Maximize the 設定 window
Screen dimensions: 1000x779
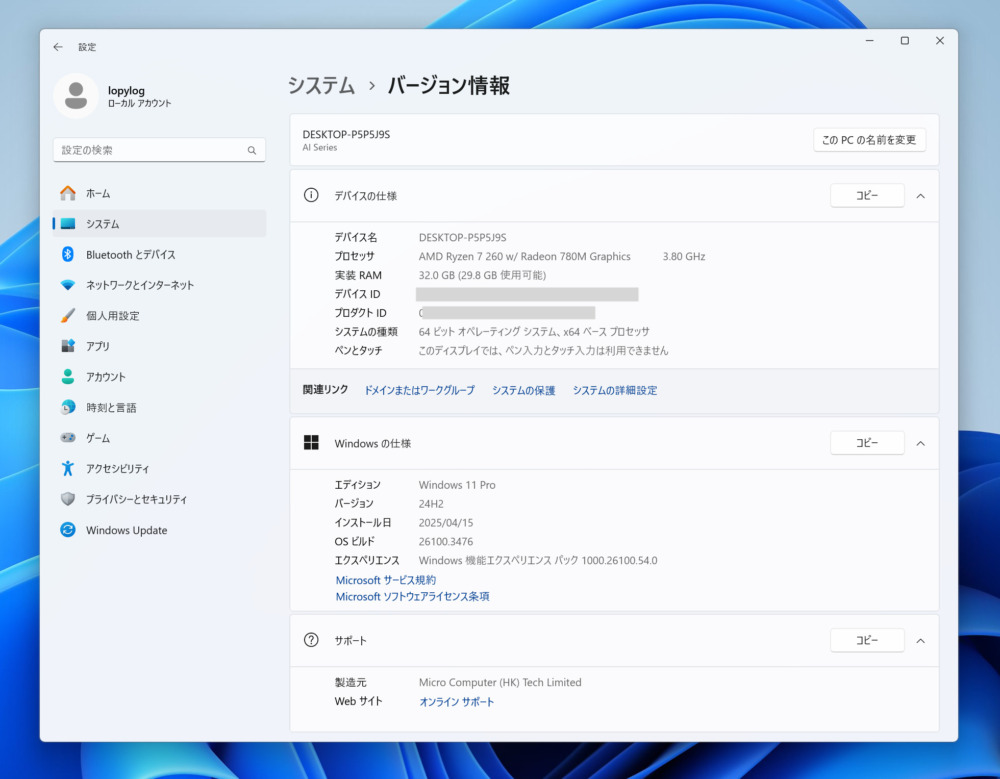(x=904, y=41)
